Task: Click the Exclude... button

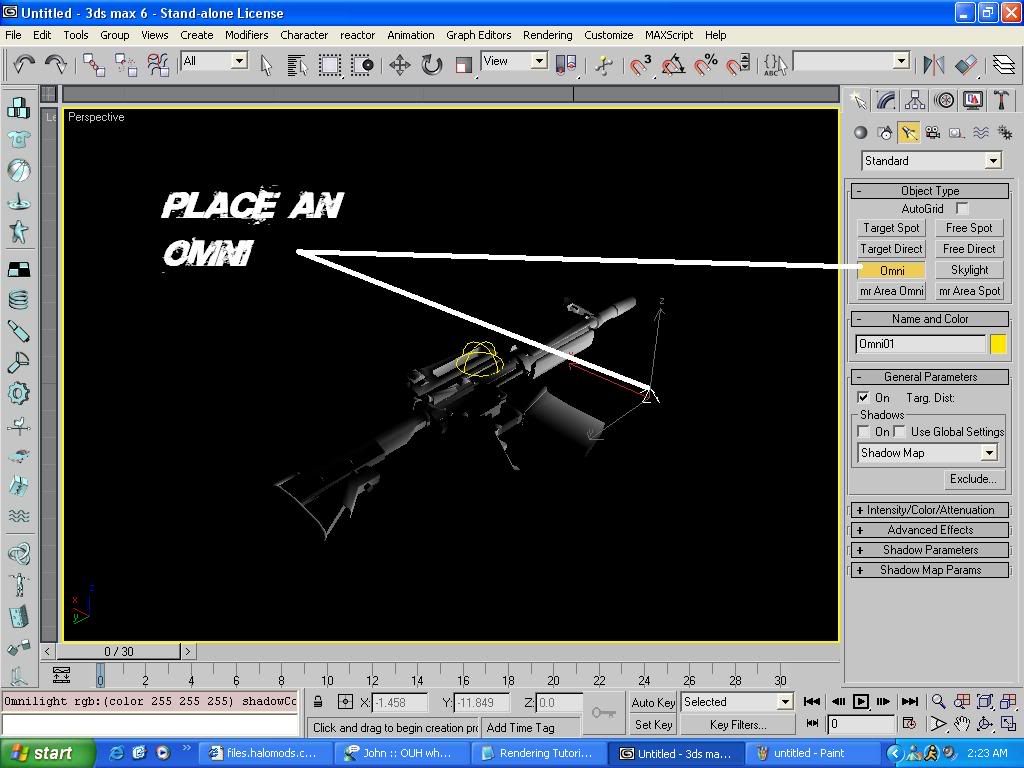Action: pyautogui.click(x=973, y=479)
